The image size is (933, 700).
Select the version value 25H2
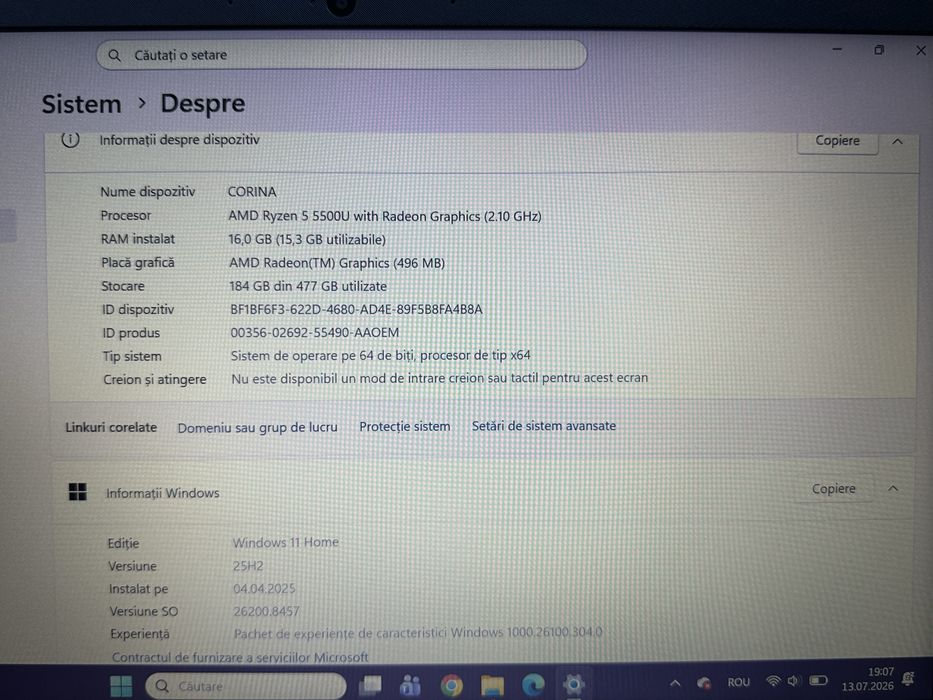click(248, 565)
